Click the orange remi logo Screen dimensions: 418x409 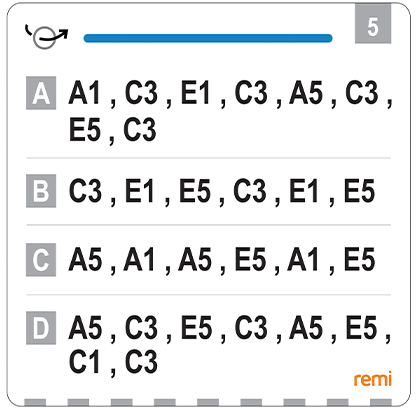pos(373,379)
